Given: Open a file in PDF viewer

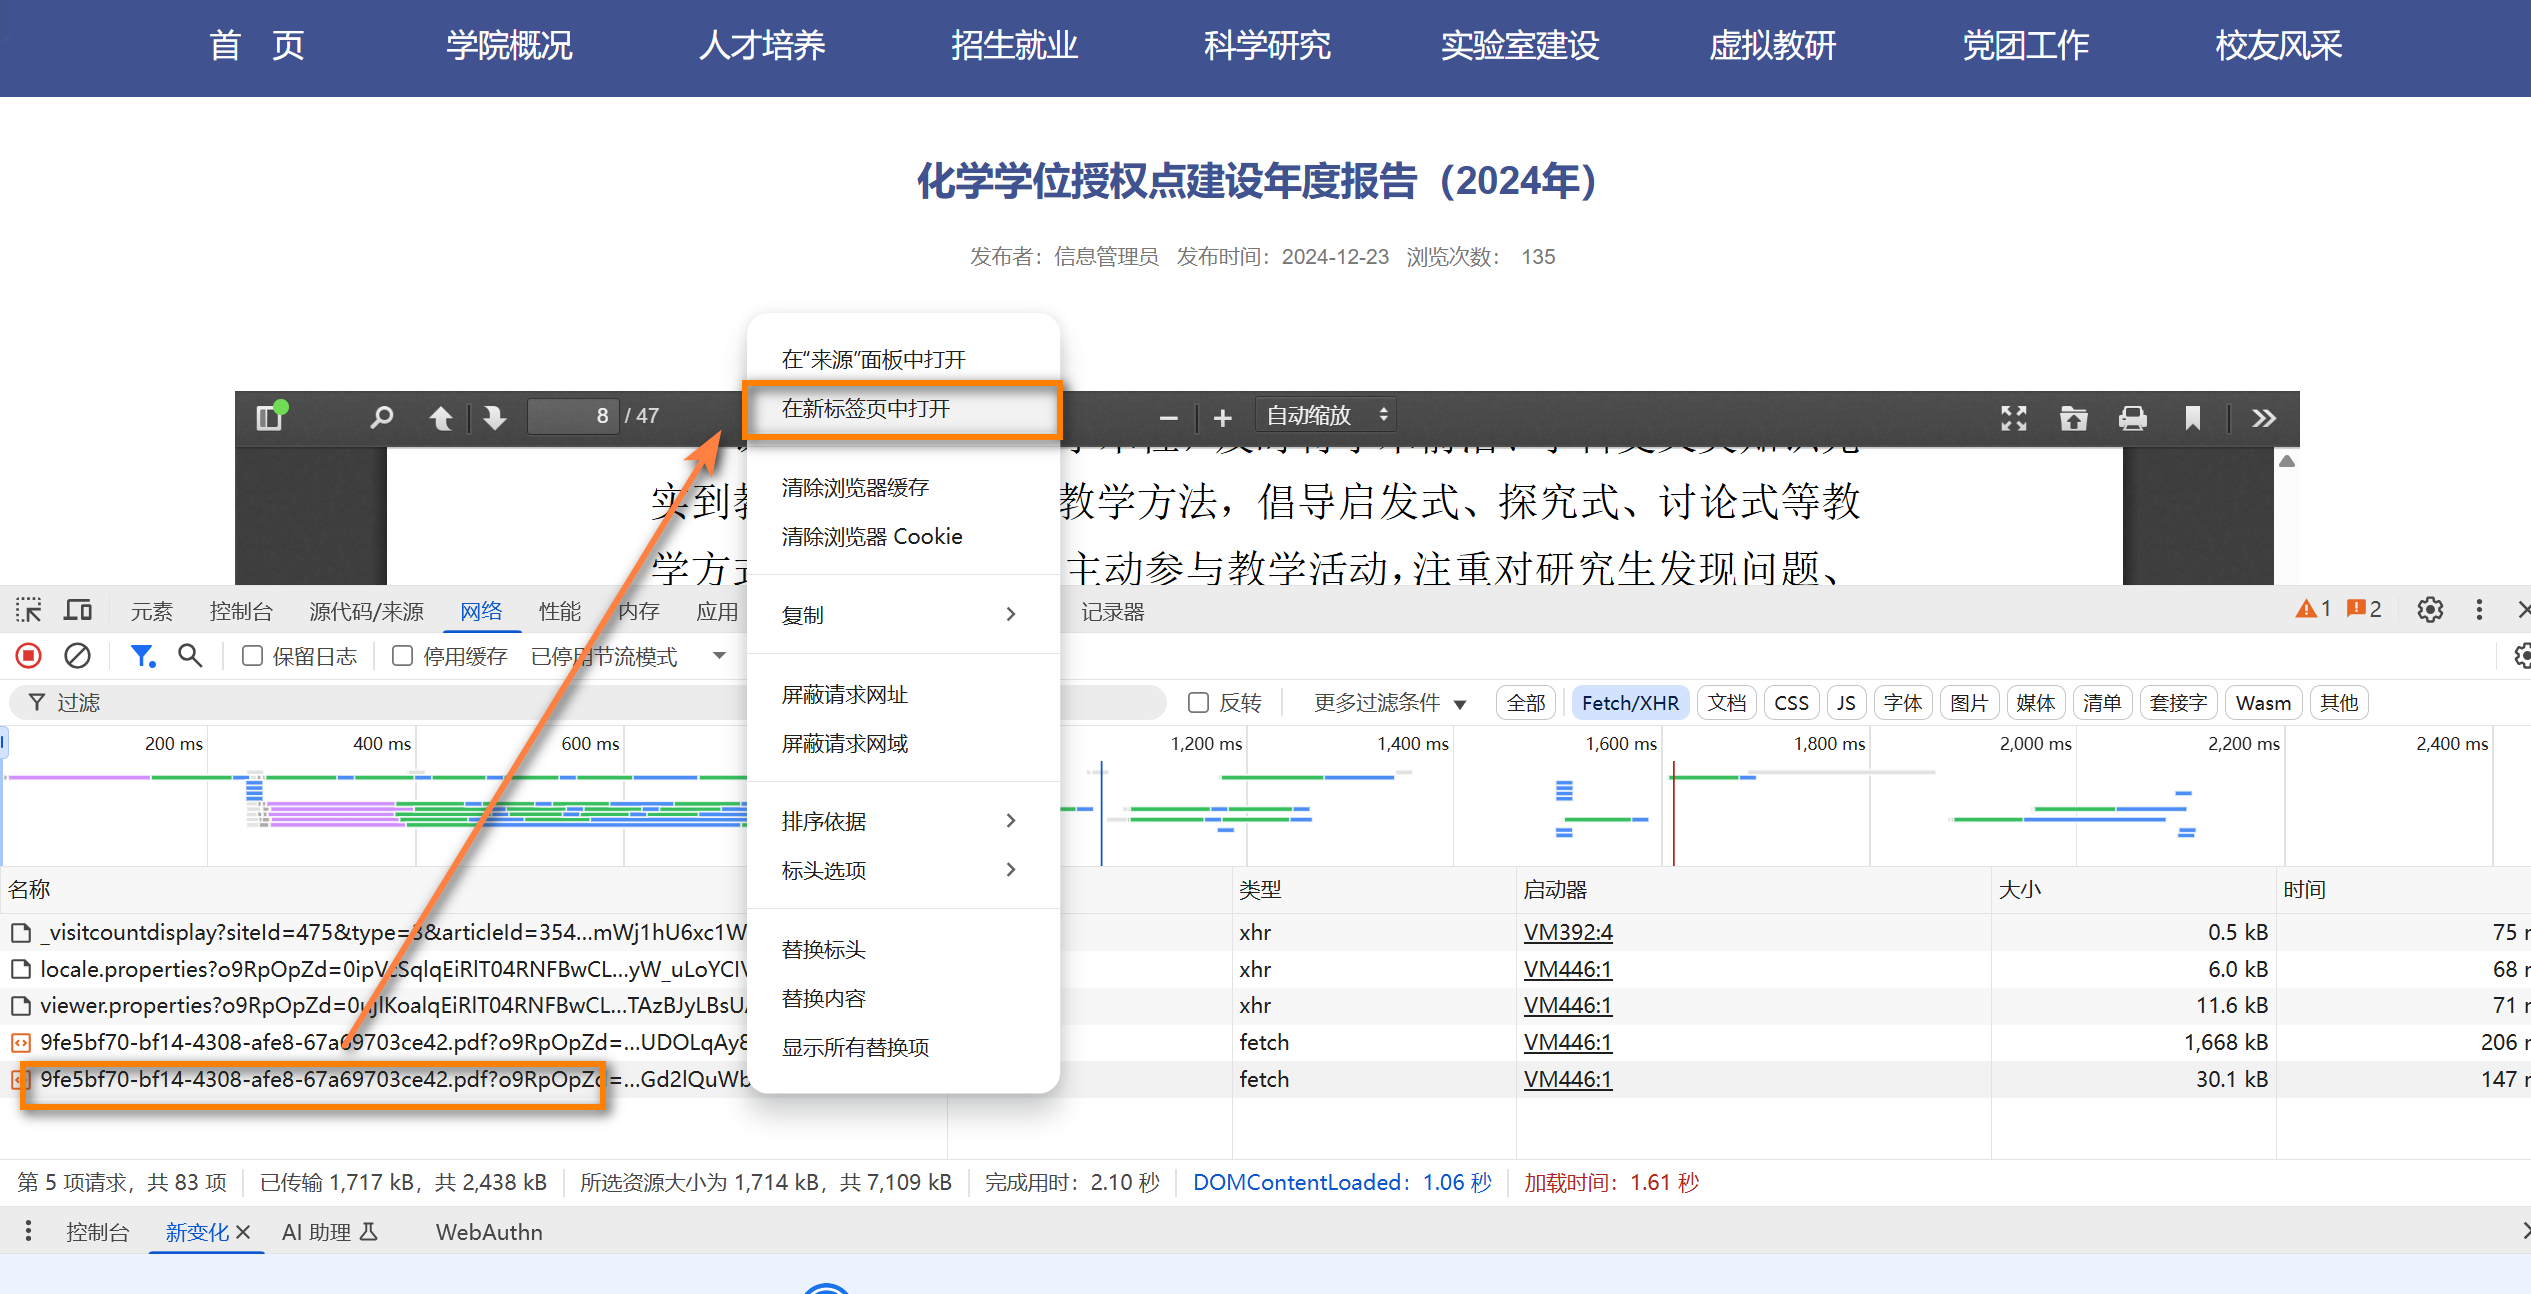Looking at the screenshot, I should (x=2073, y=418).
